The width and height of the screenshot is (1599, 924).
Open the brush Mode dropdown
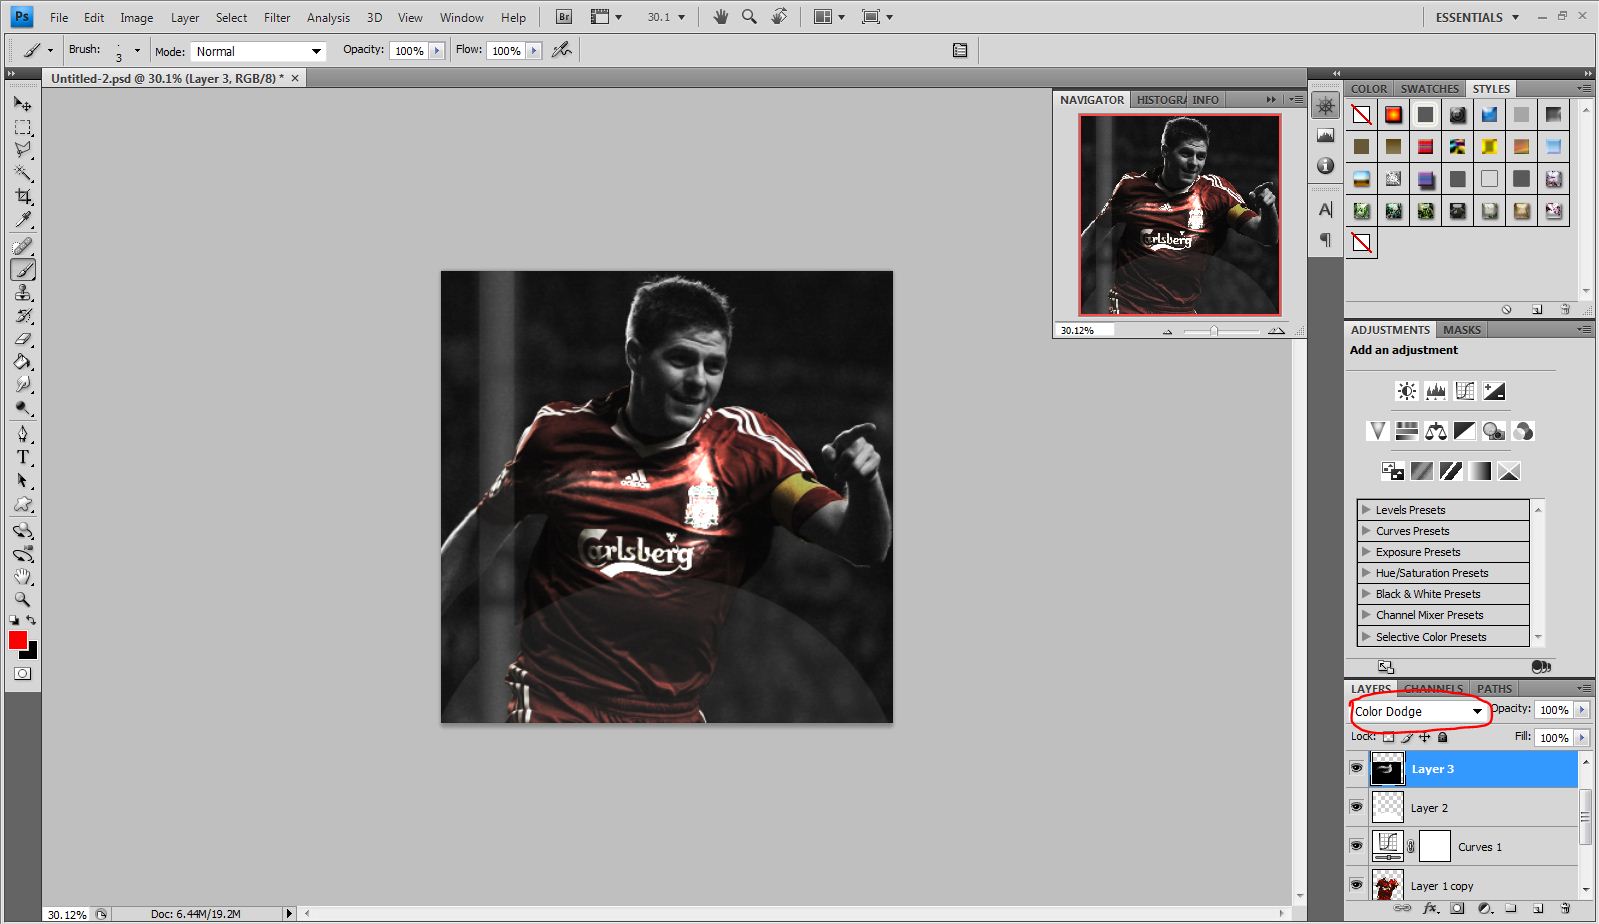[x=258, y=51]
